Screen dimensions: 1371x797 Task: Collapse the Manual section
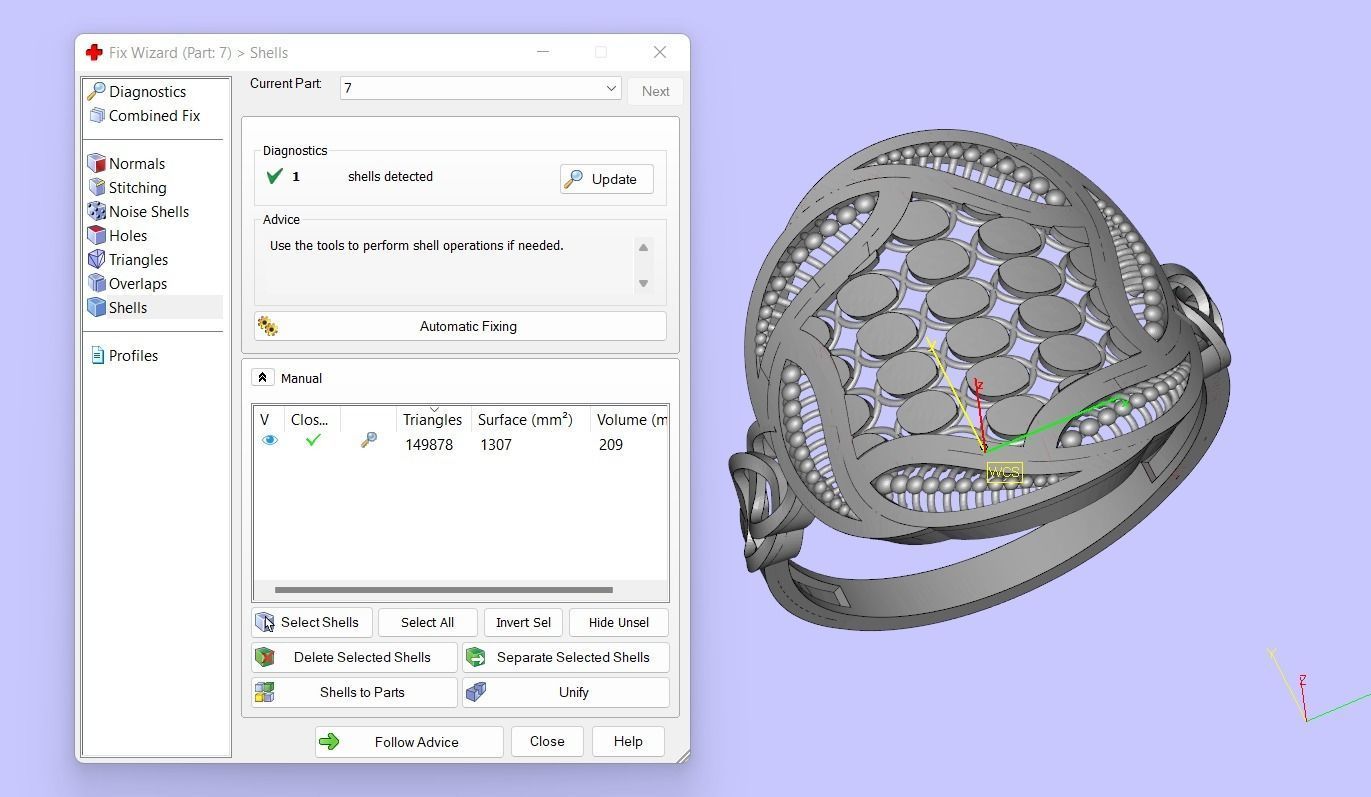pos(262,378)
